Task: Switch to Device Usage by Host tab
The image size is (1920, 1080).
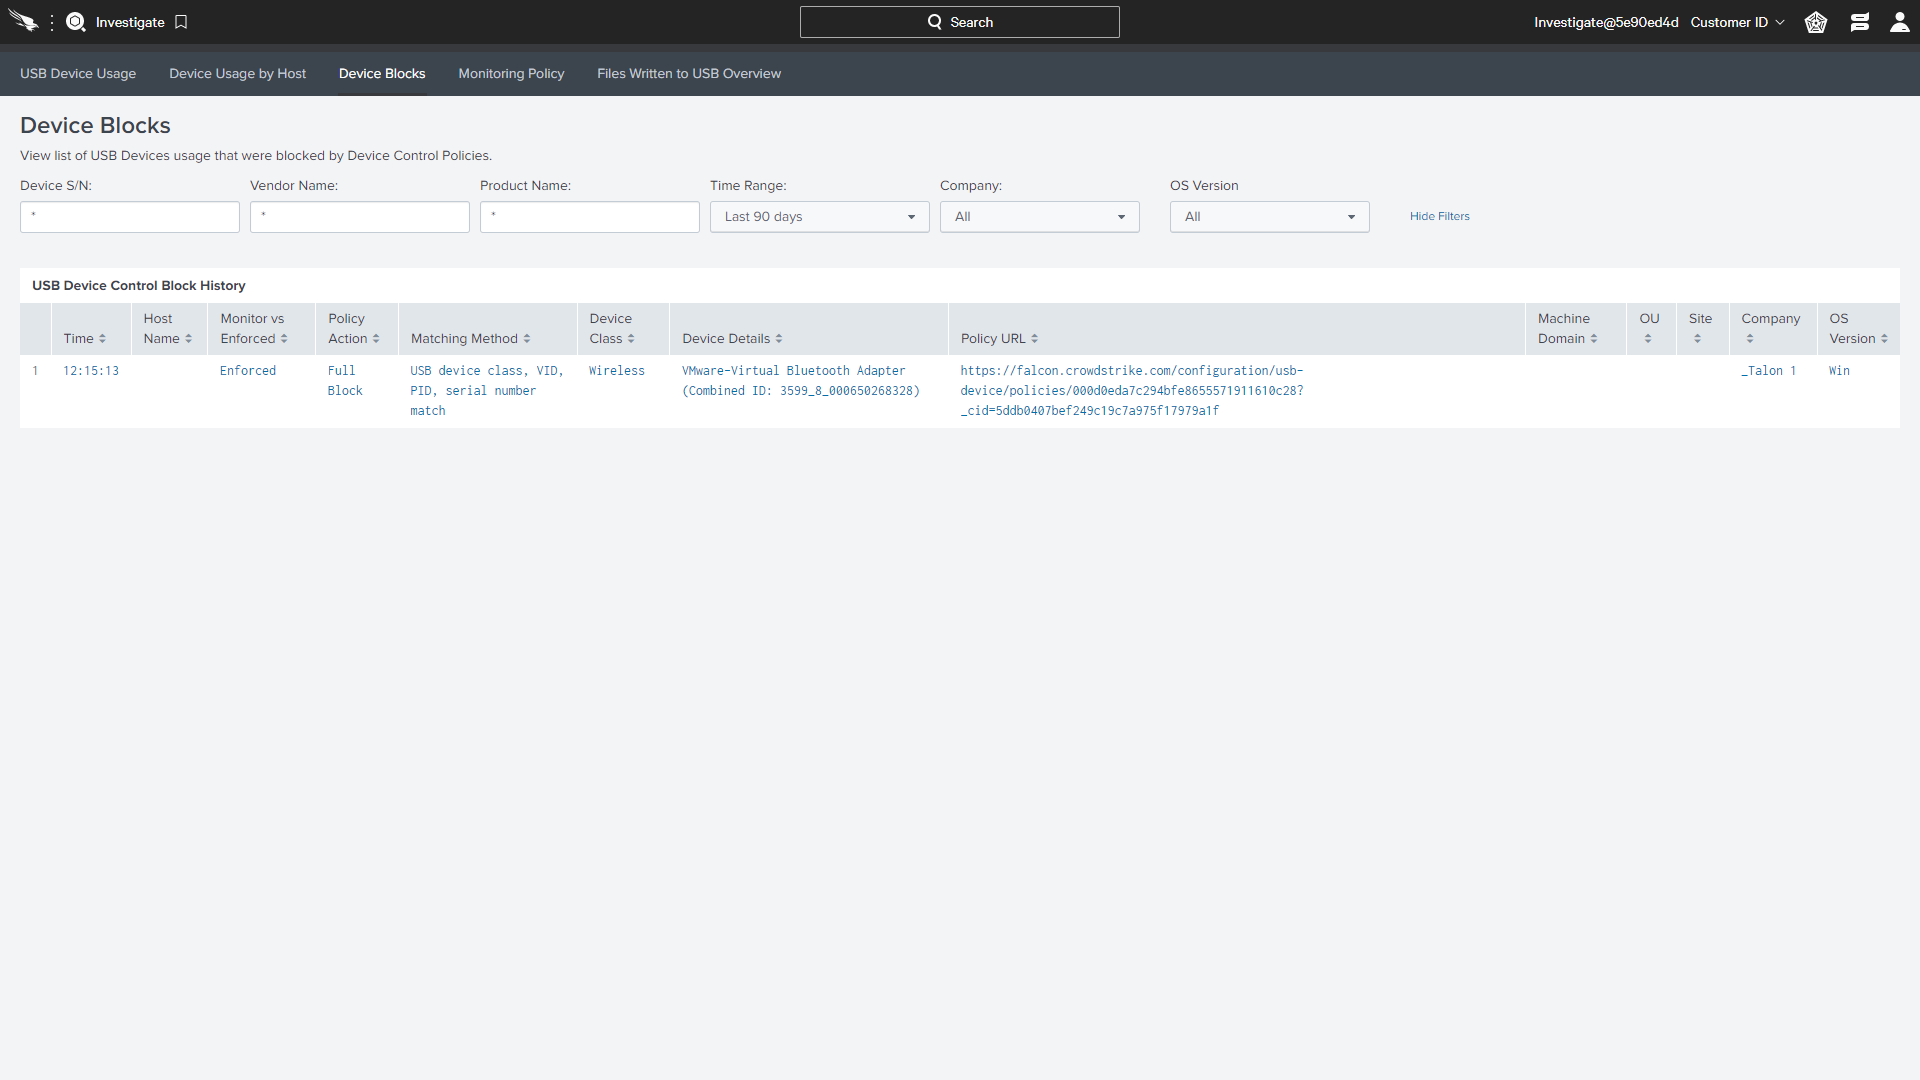Action: pos(237,74)
